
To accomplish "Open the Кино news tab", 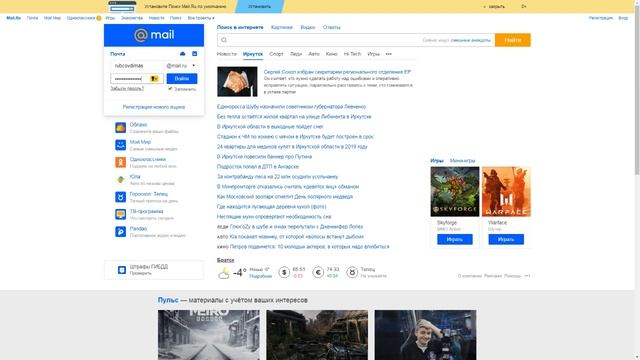I will pos(331,54).
